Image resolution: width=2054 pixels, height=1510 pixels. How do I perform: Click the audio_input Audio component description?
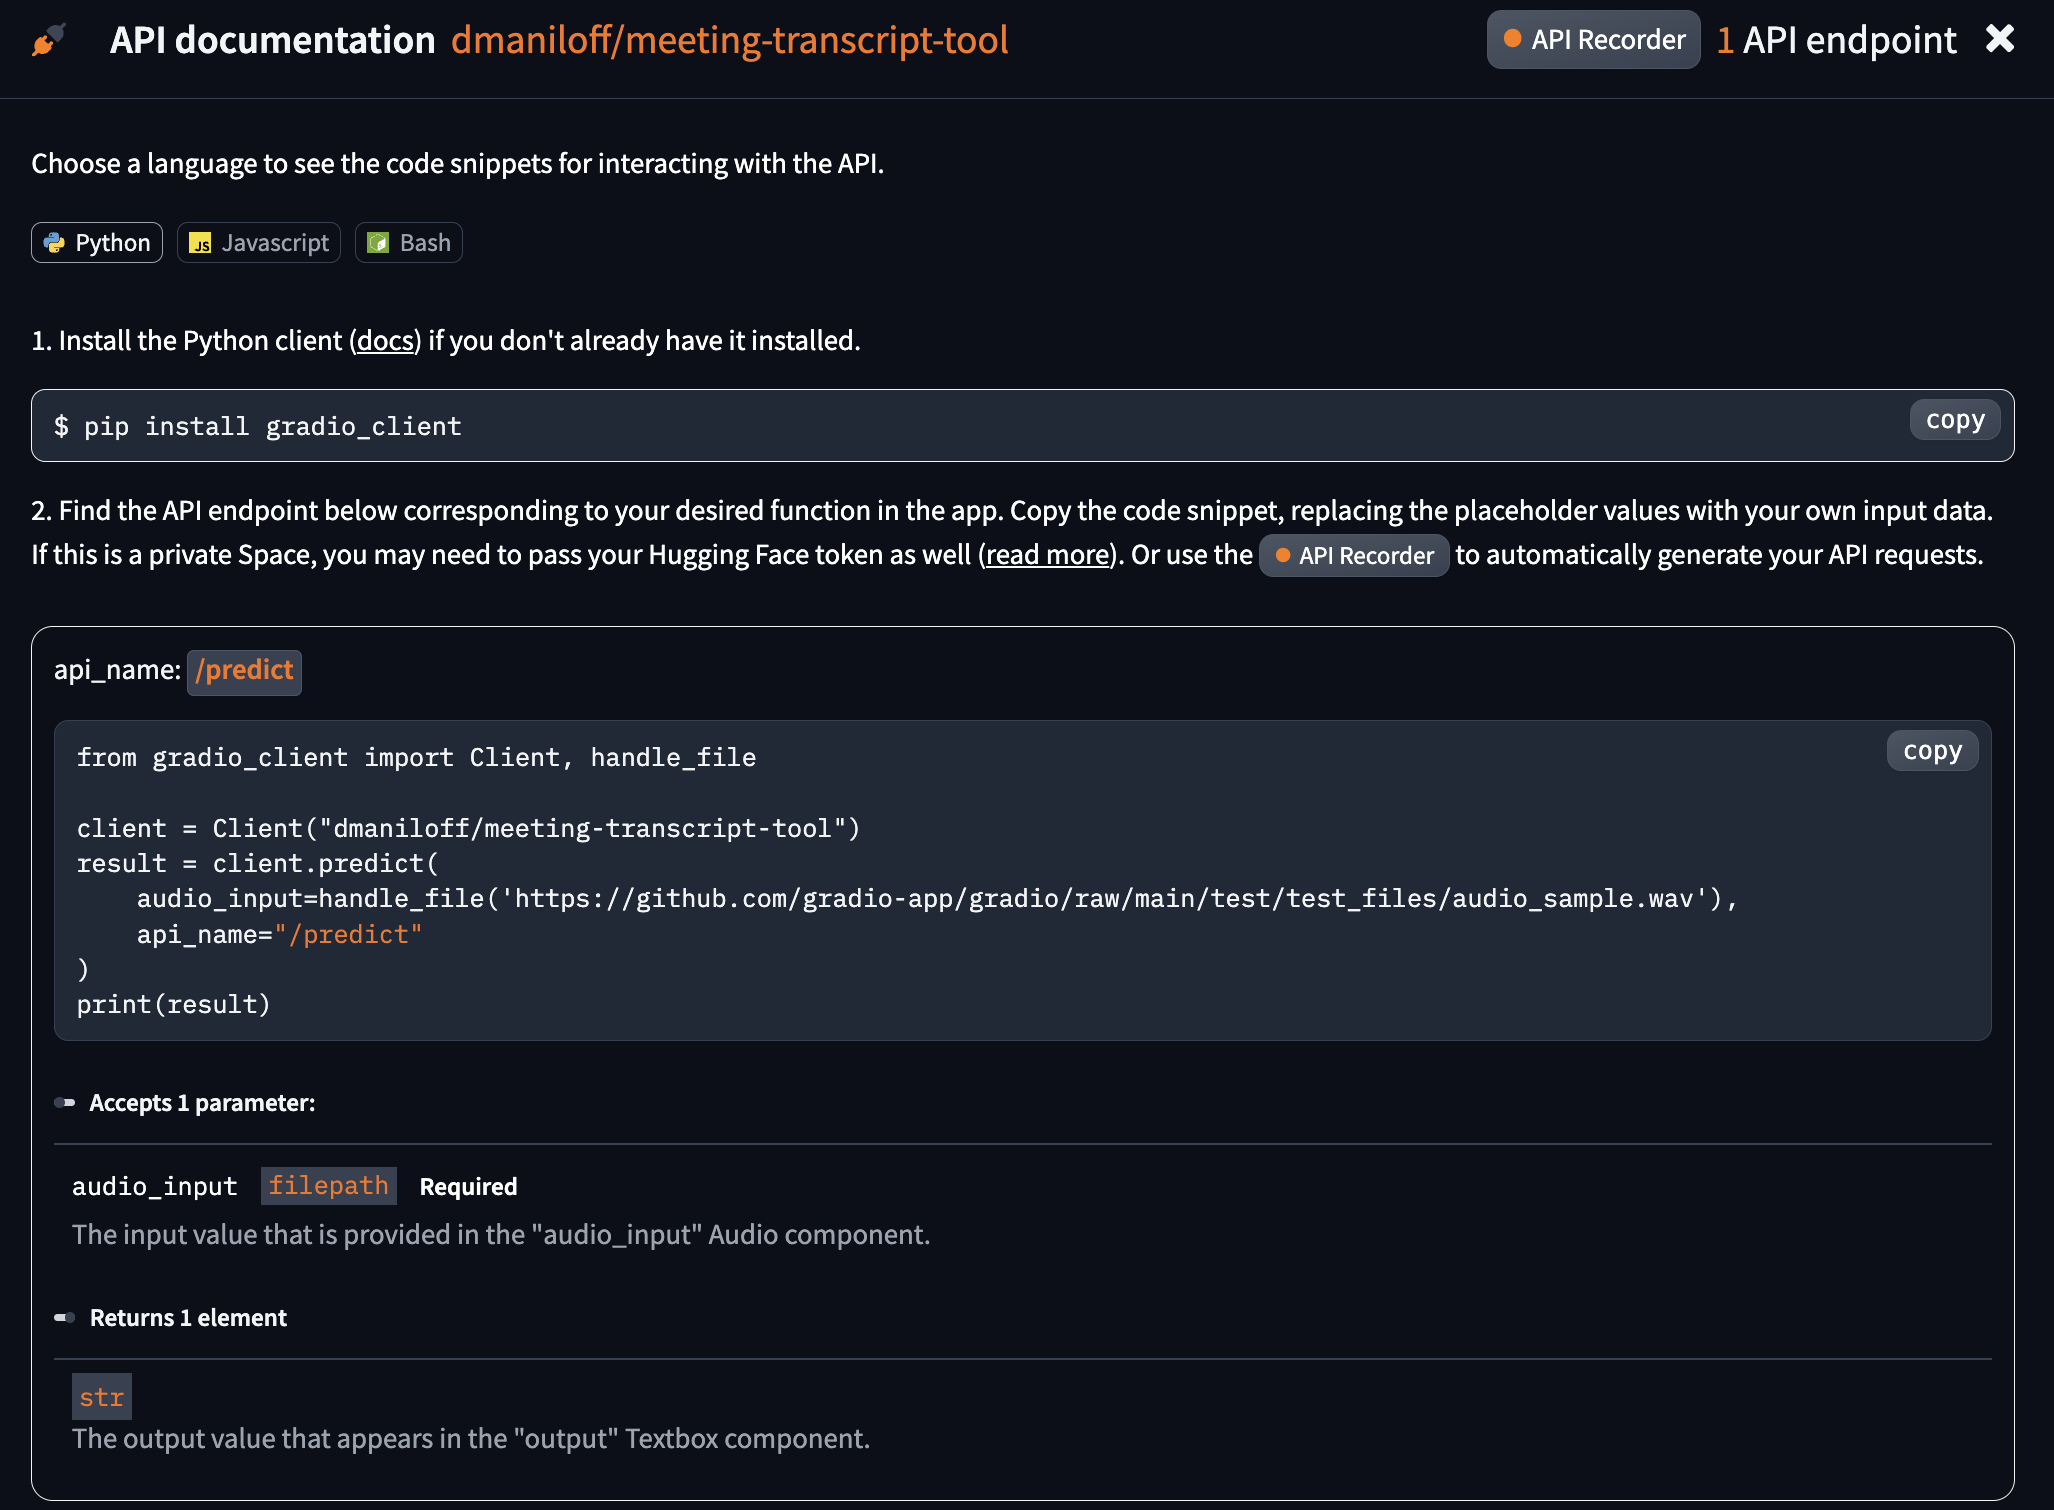click(501, 1235)
